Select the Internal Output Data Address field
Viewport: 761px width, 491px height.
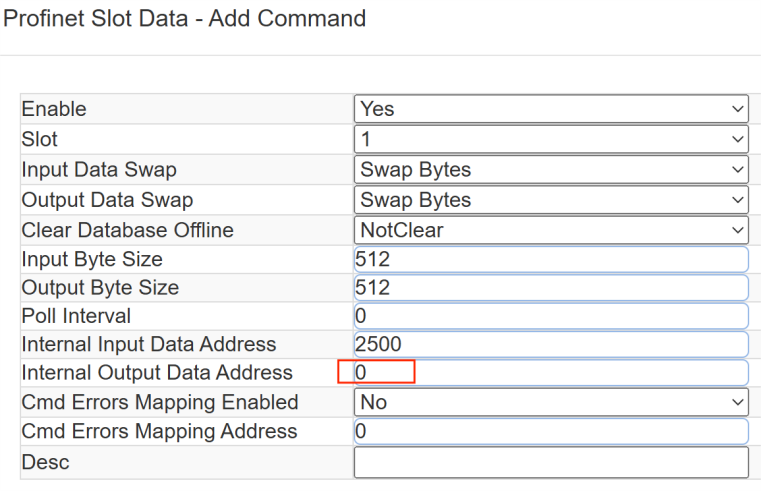click(x=551, y=373)
